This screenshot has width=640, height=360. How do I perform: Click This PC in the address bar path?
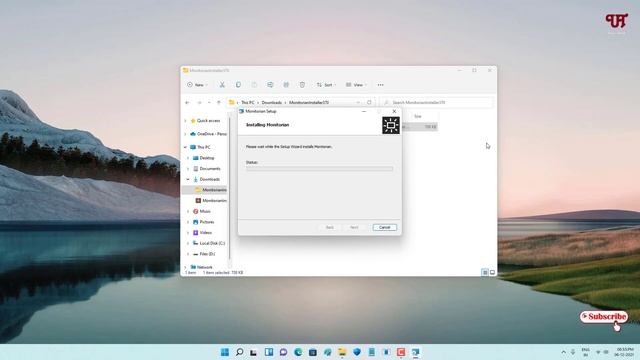(248, 102)
